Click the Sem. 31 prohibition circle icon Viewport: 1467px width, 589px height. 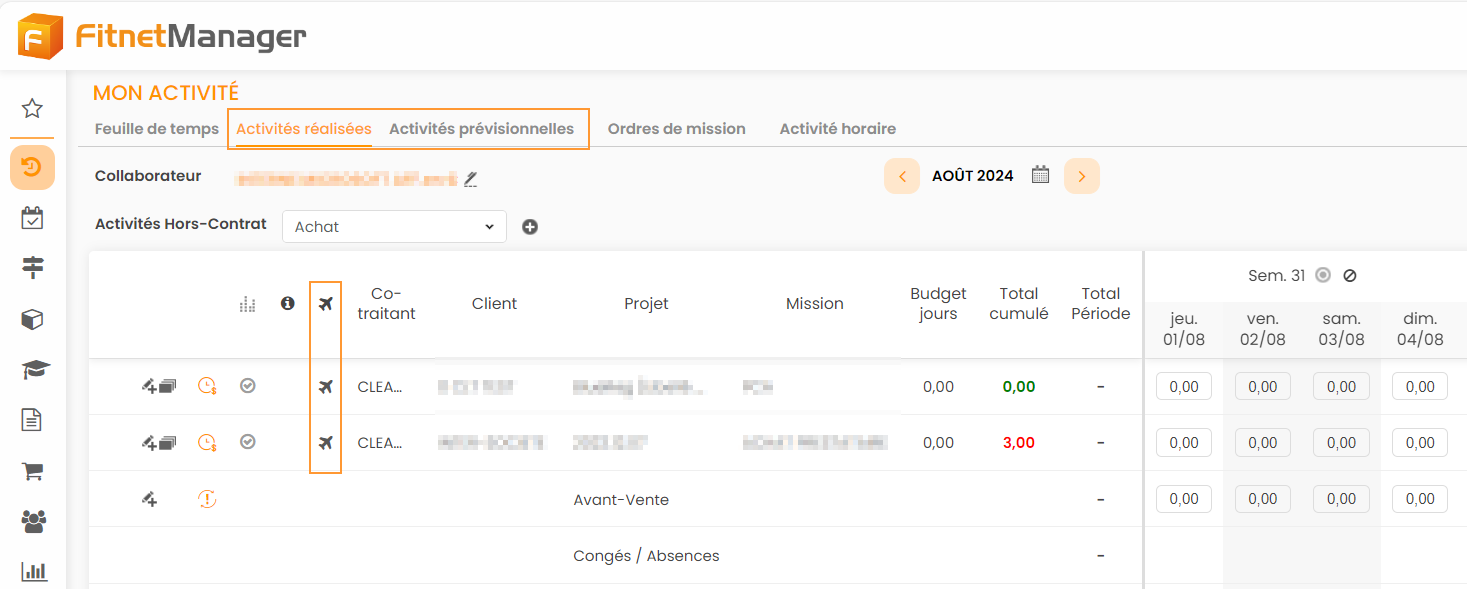1350,276
